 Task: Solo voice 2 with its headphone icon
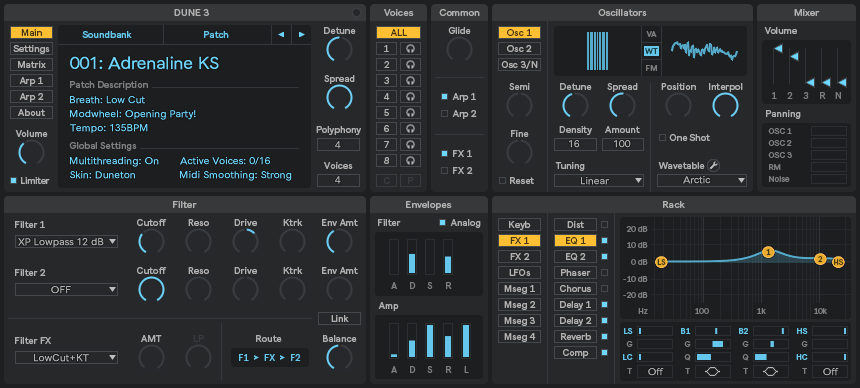point(410,65)
